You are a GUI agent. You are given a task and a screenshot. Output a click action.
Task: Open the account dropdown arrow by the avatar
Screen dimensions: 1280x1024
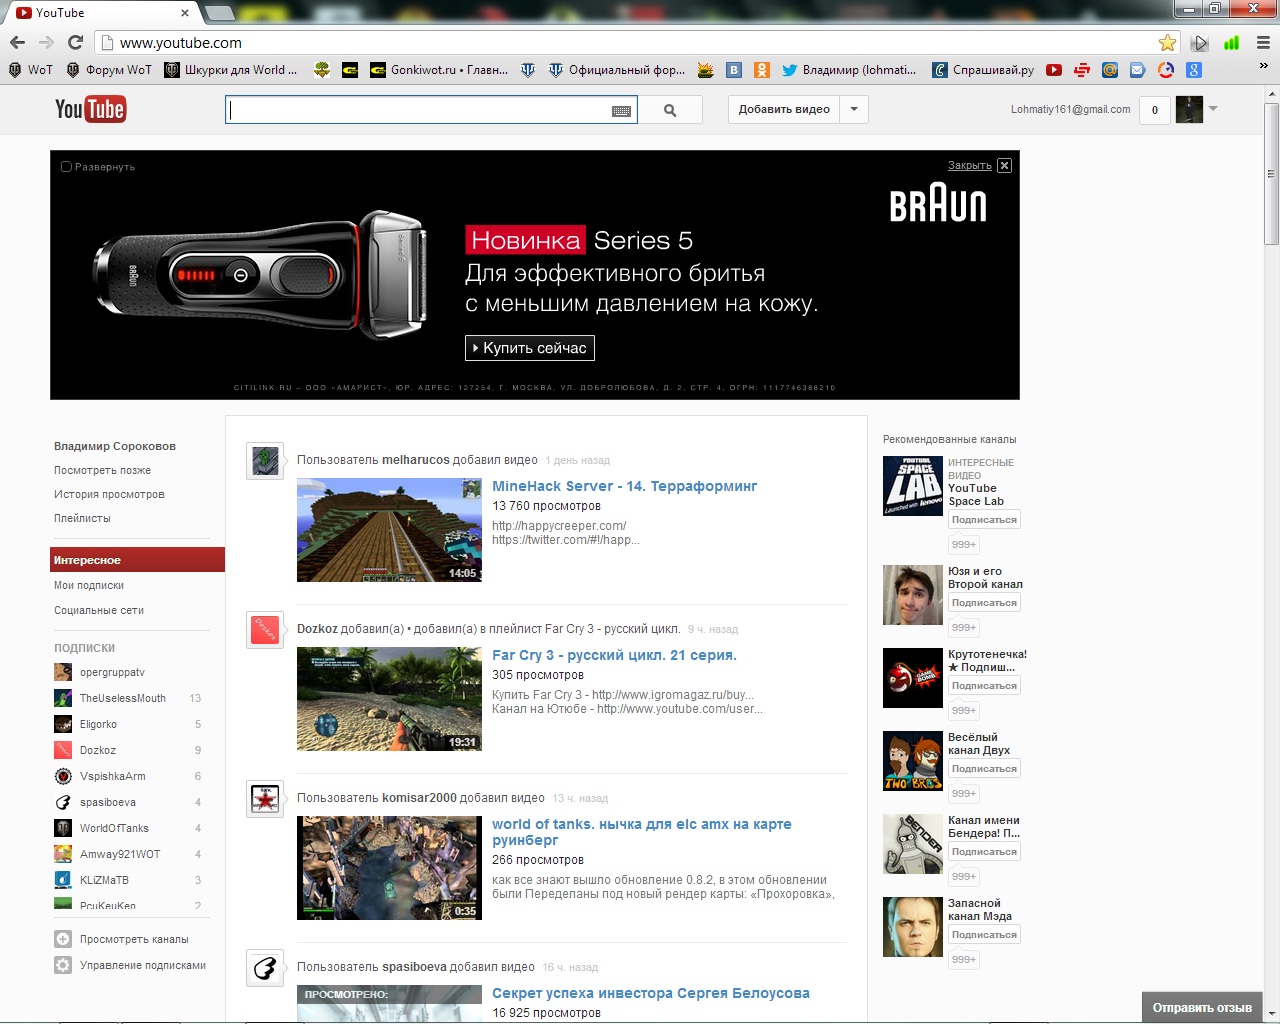pos(1213,108)
